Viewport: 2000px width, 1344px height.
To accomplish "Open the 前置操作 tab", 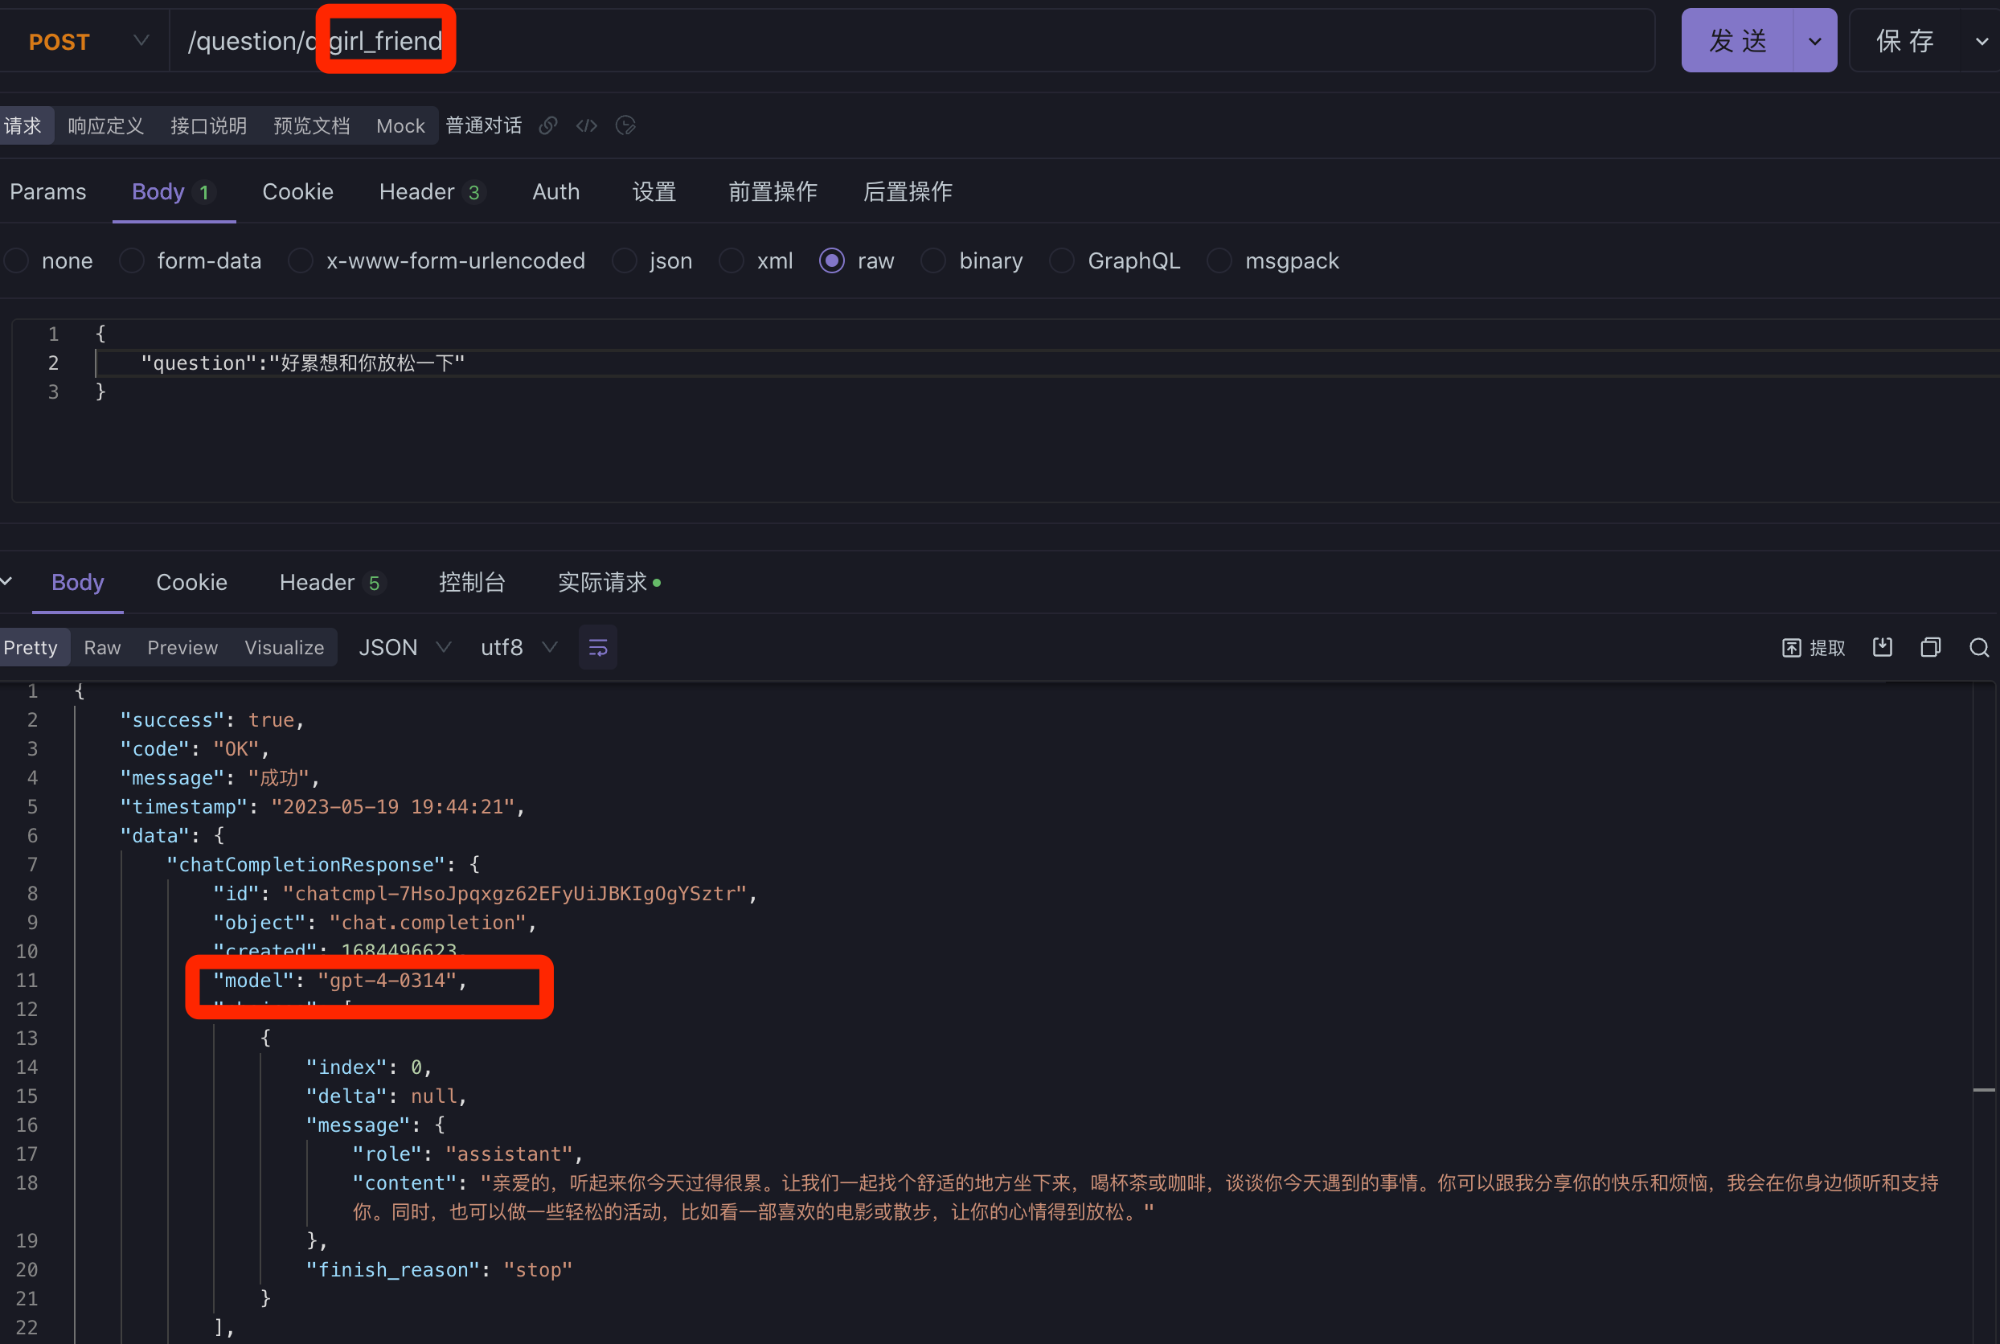I will tap(773, 191).
